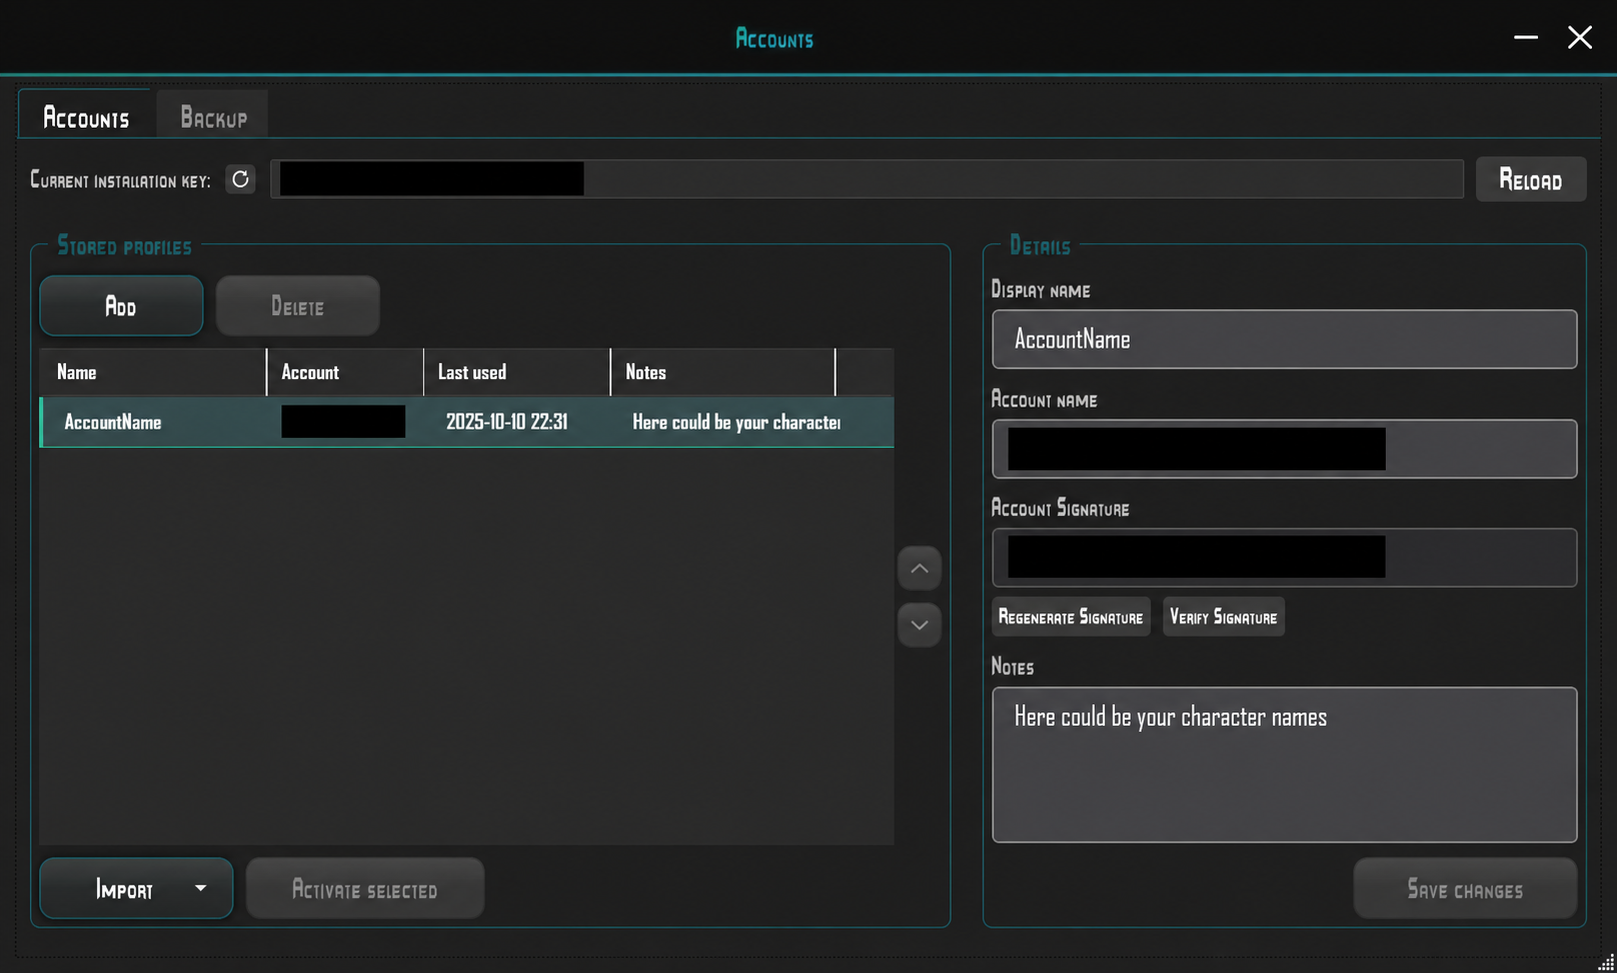Click the Reload button
This screenshot has width=1617, height=973.
(x=1530, y=179)
